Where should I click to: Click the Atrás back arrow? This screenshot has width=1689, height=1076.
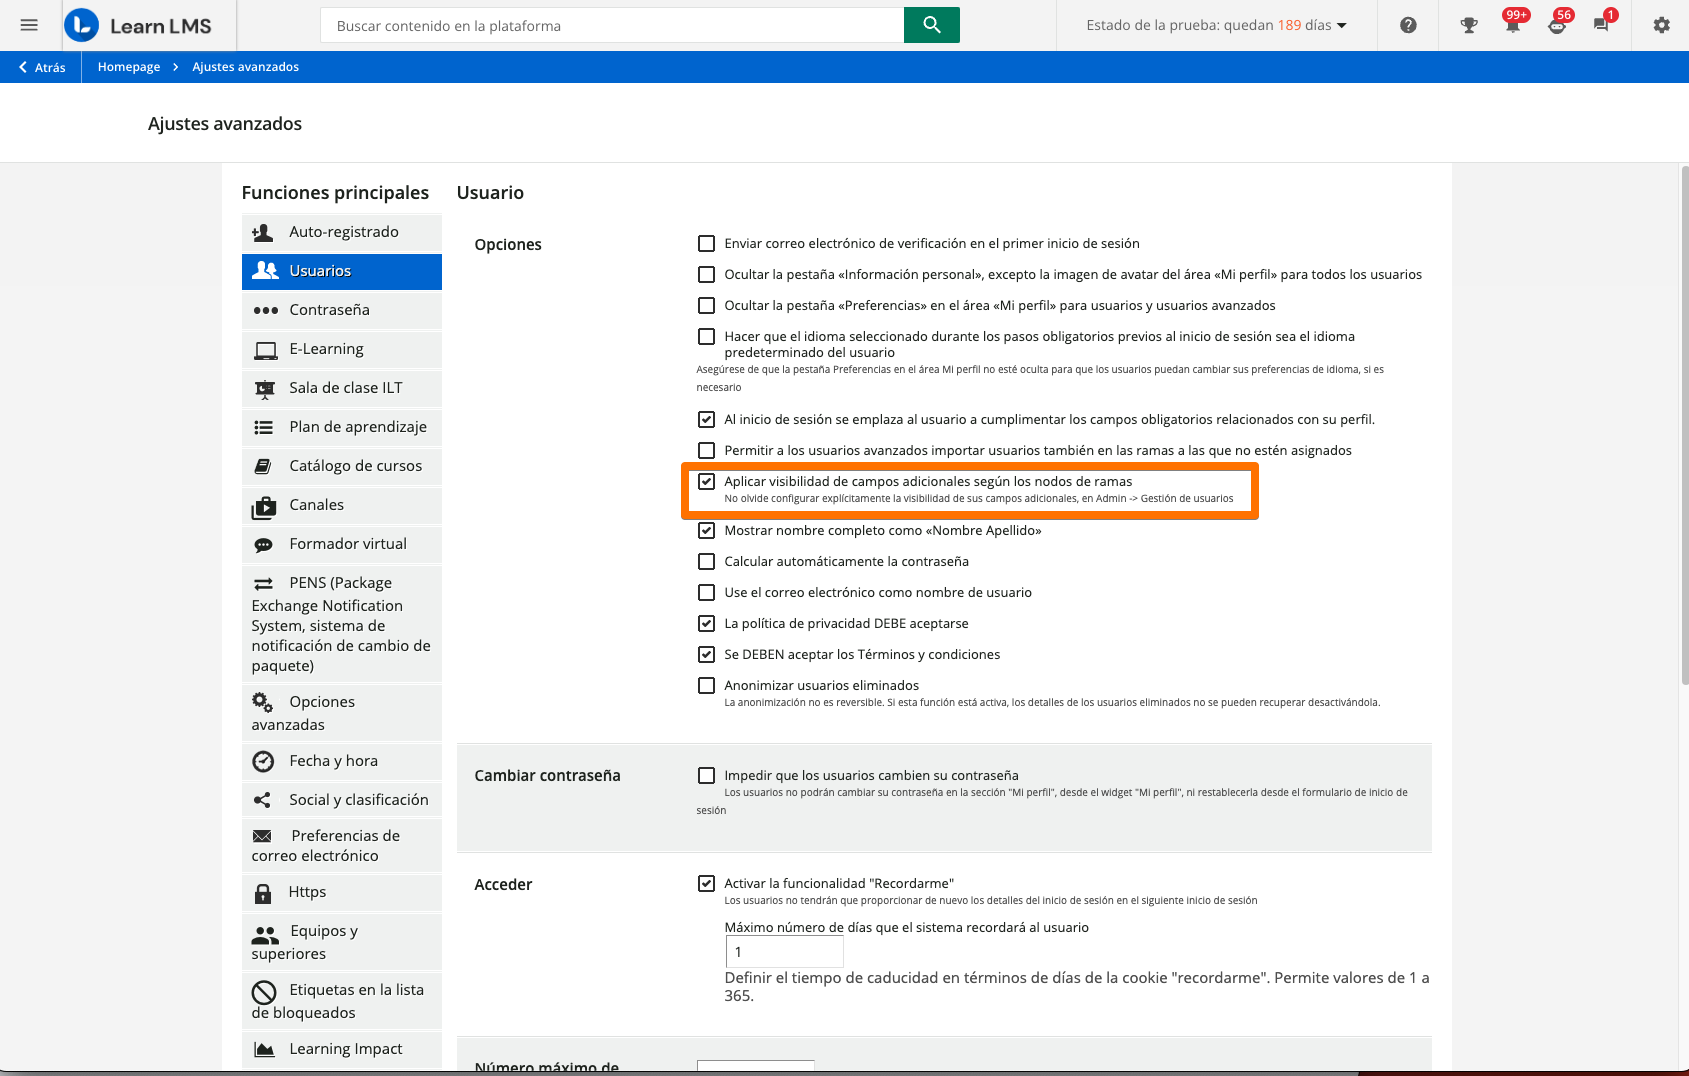pos(23,67)
